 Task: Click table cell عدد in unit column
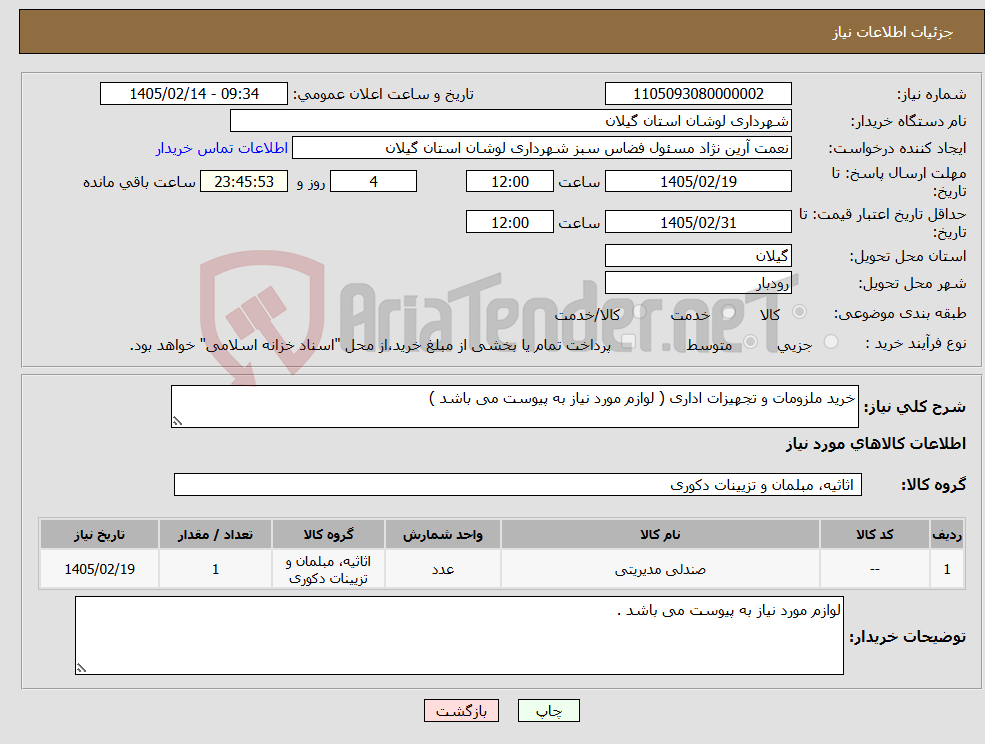[x=443, y=569]
